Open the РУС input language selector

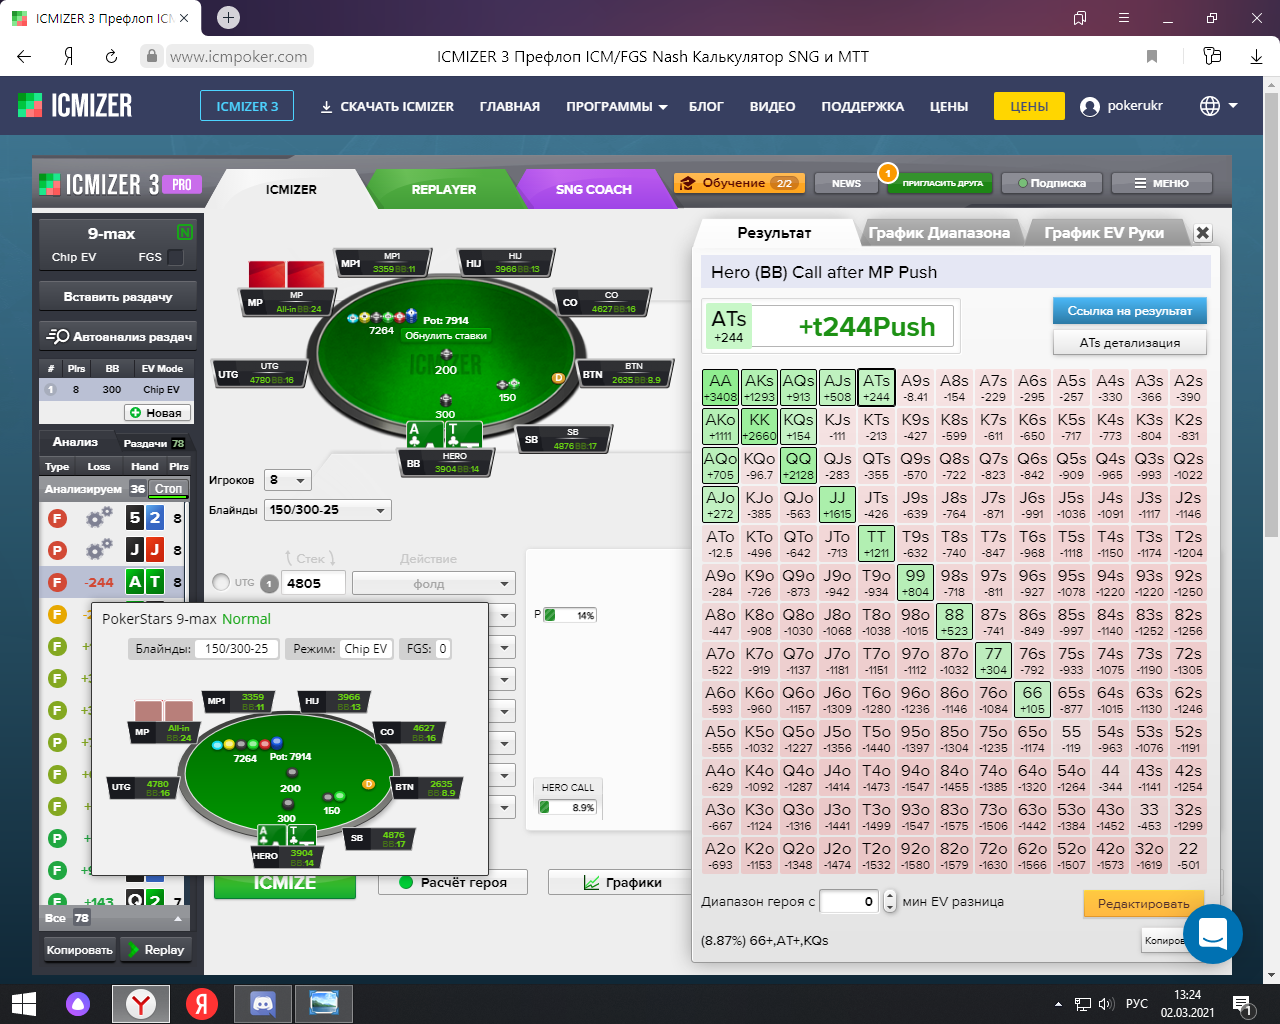(1137, 1004)
